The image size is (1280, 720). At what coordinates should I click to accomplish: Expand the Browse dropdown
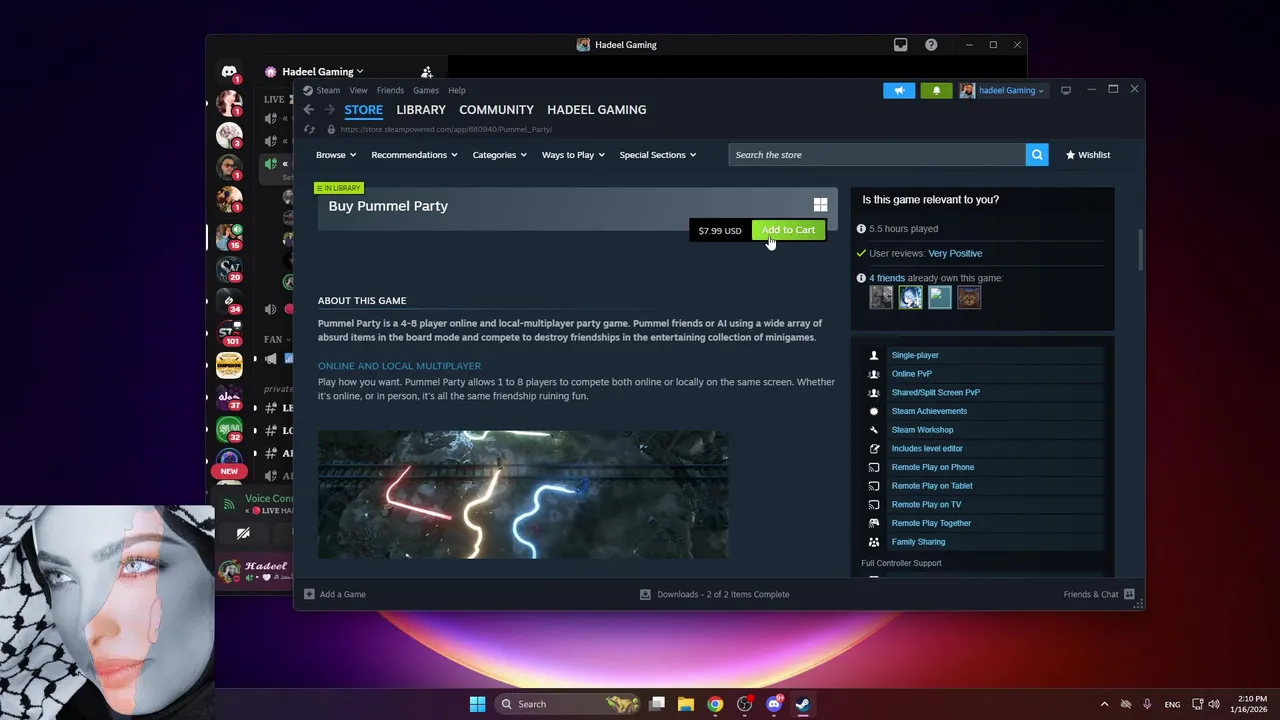point(336,155)
